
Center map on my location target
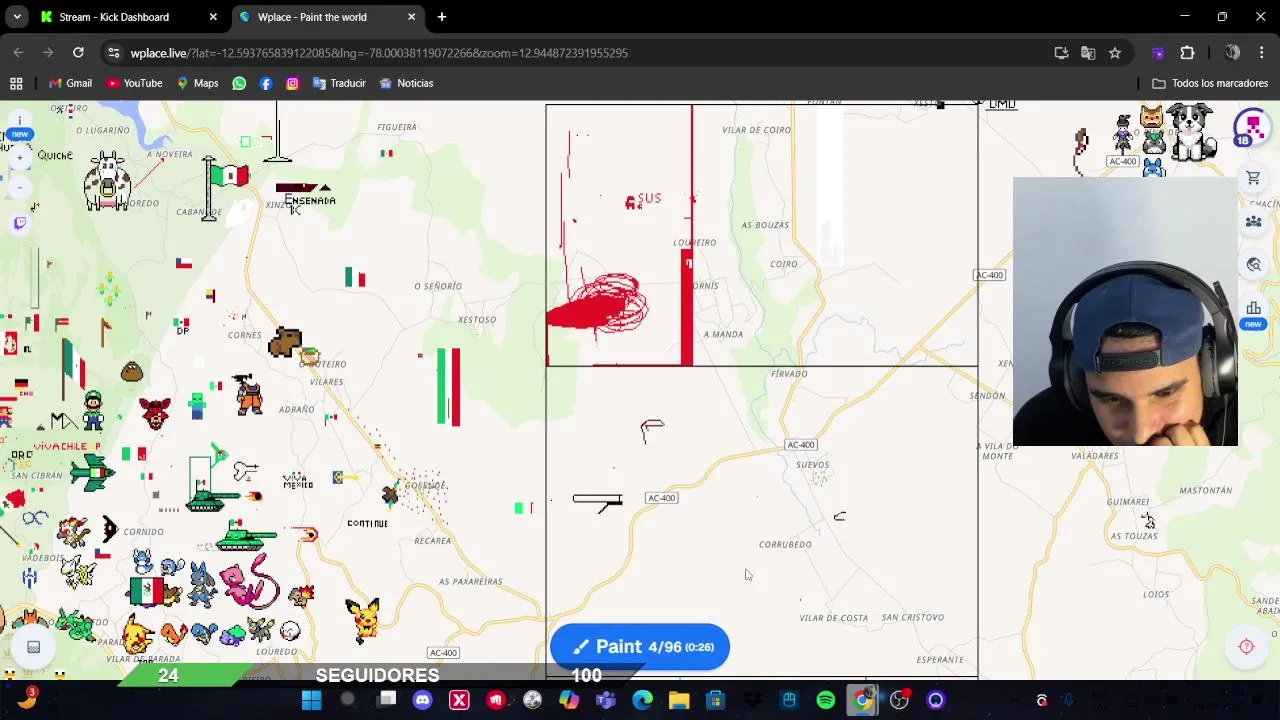(x=1246, y=647)
